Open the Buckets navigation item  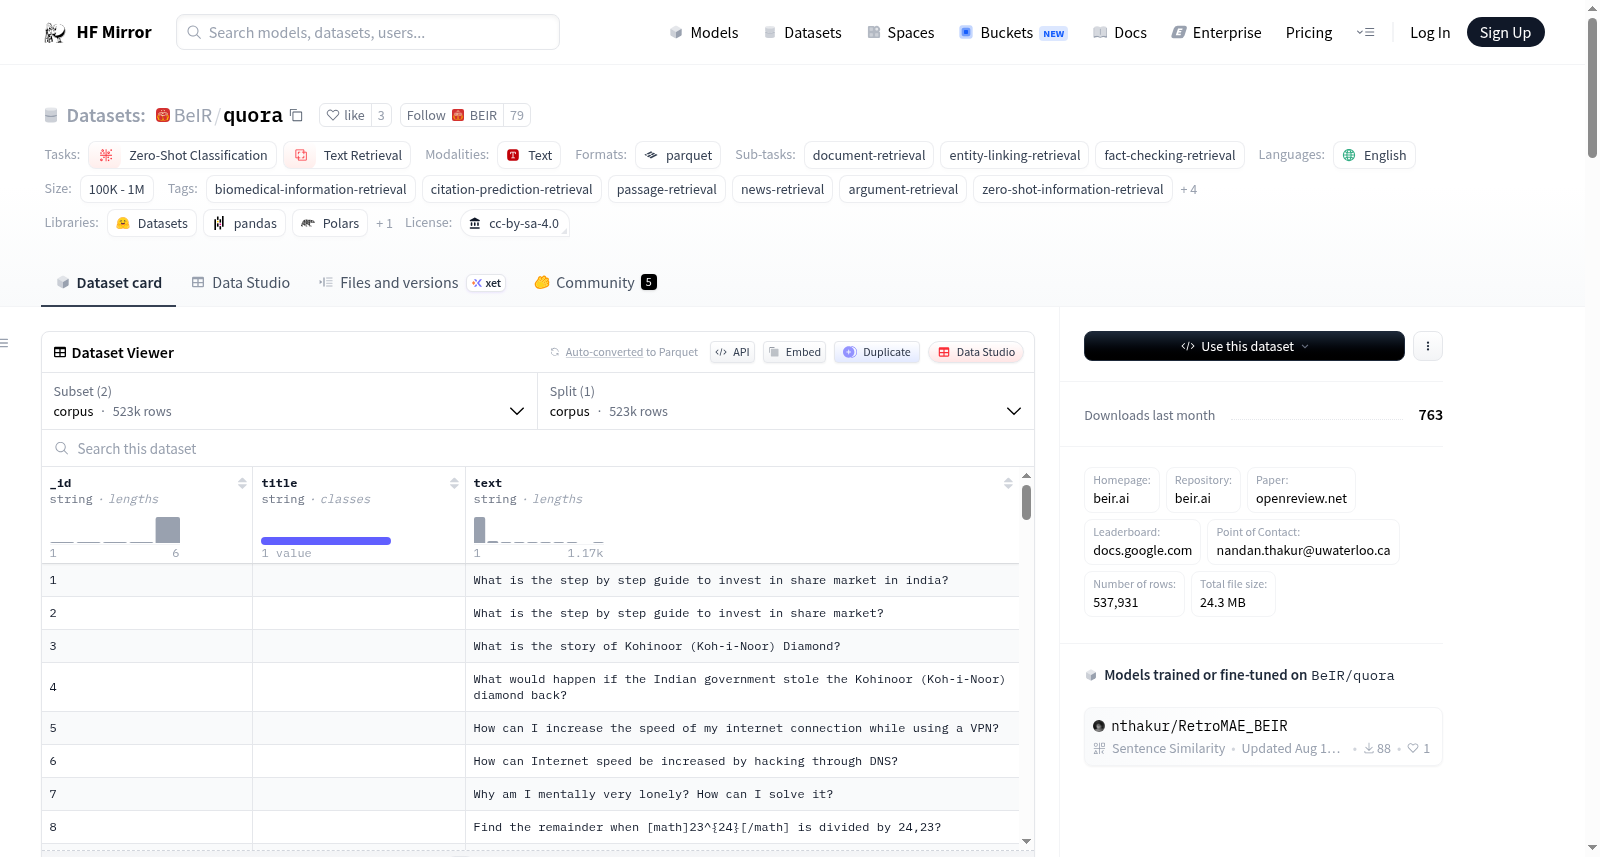(x=1013, y=33)
